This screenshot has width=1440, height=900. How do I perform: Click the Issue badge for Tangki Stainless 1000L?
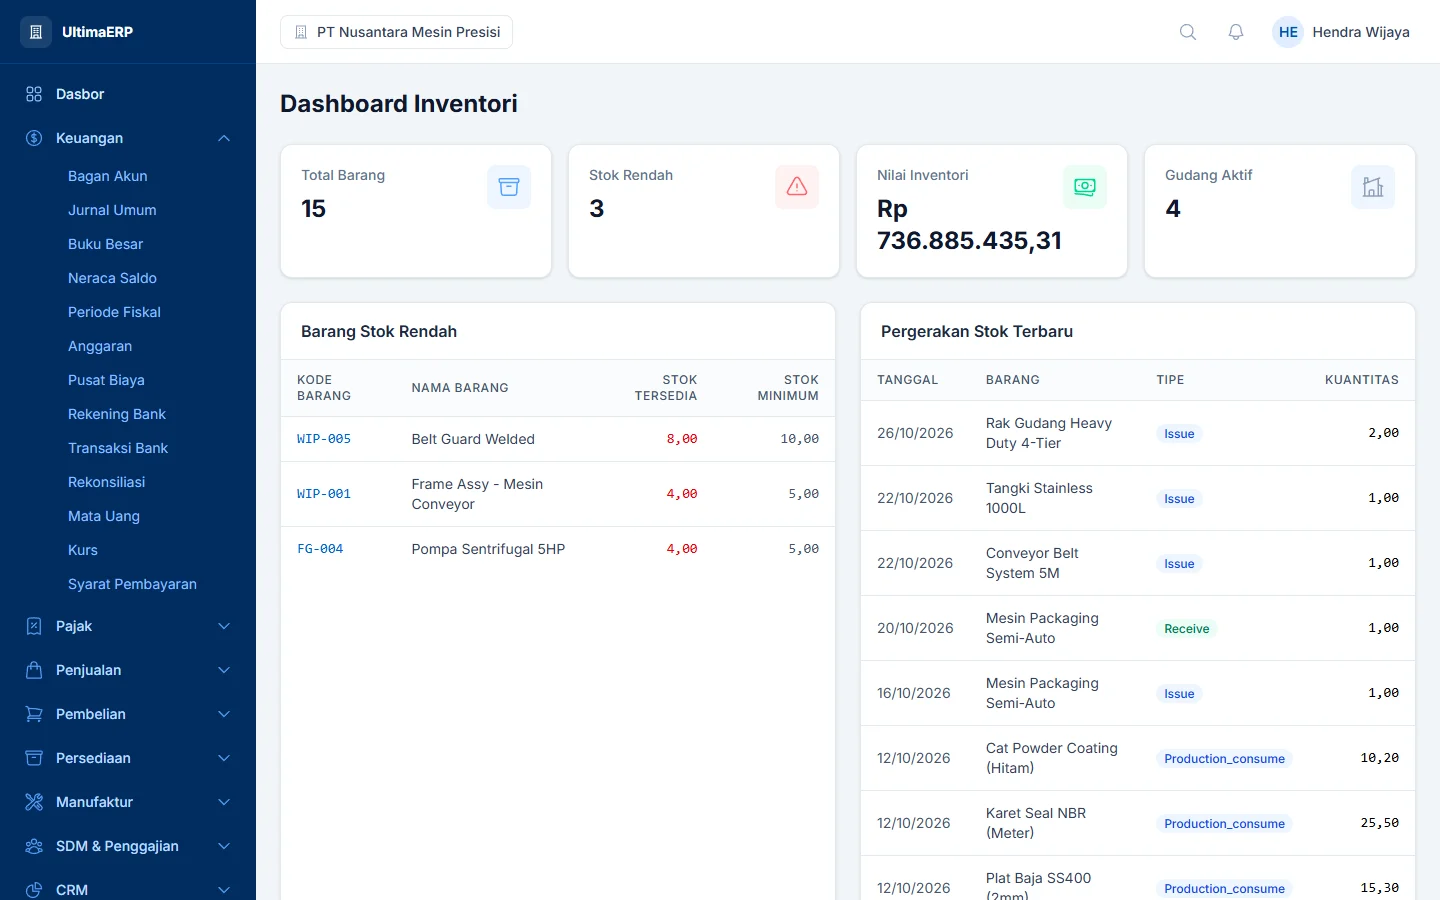tap(1179, 499)
